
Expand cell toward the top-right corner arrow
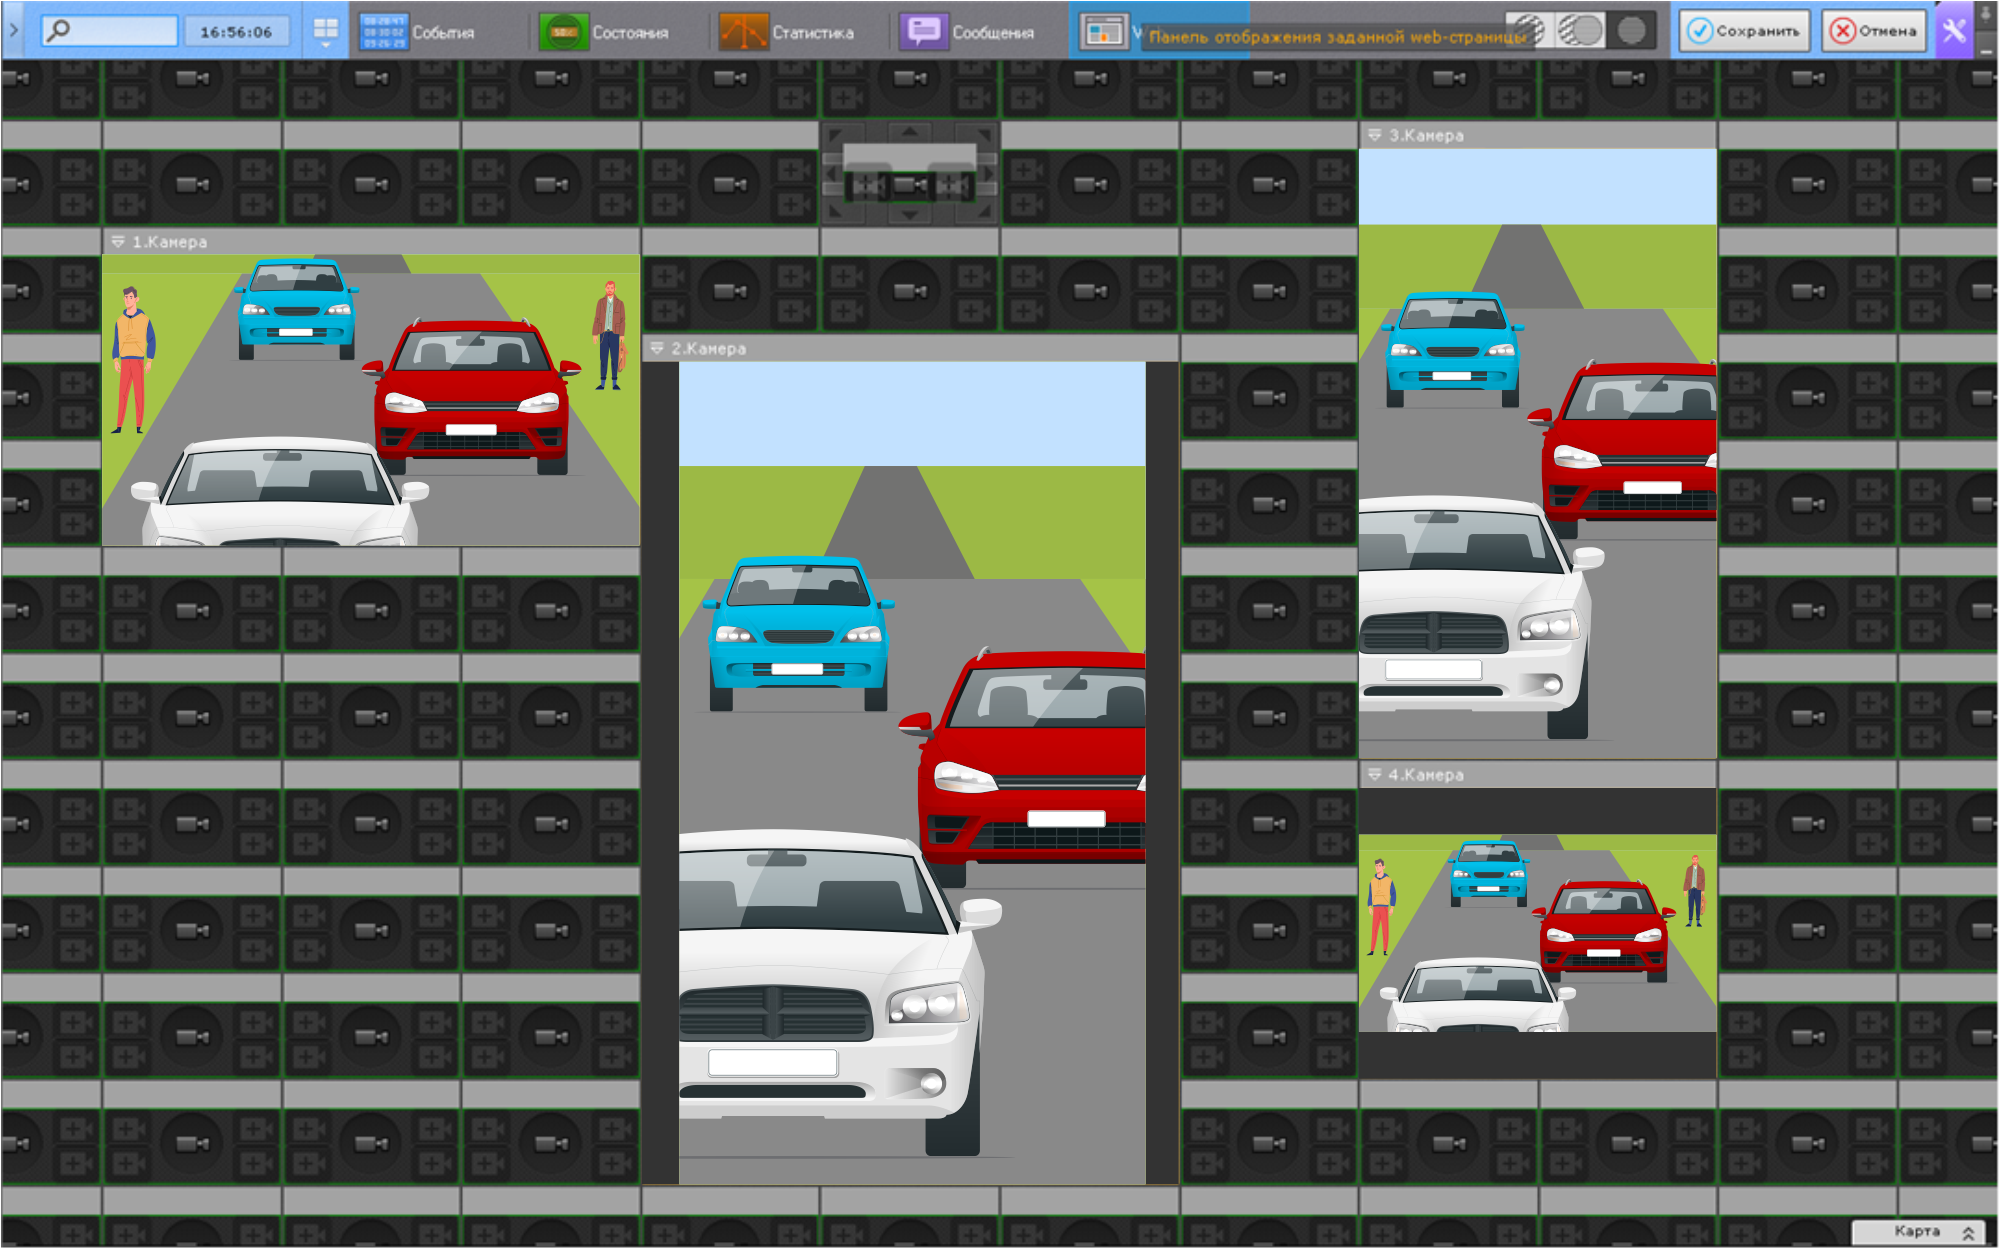coord(985,134)
